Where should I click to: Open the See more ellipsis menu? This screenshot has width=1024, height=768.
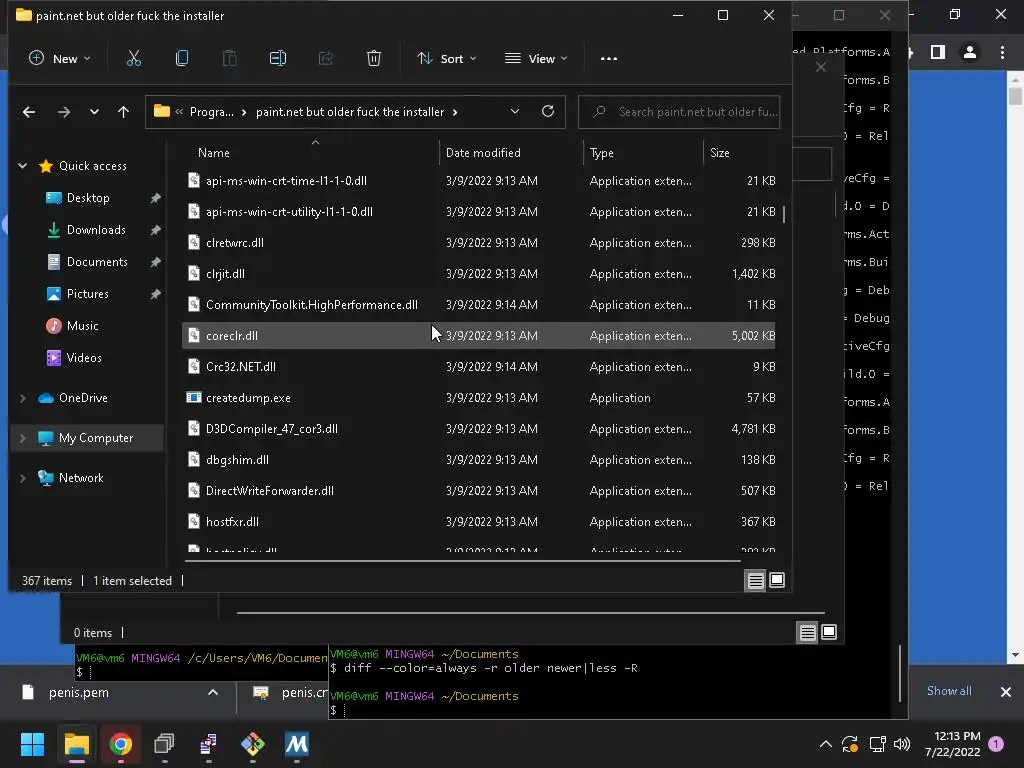click(609, 59)
